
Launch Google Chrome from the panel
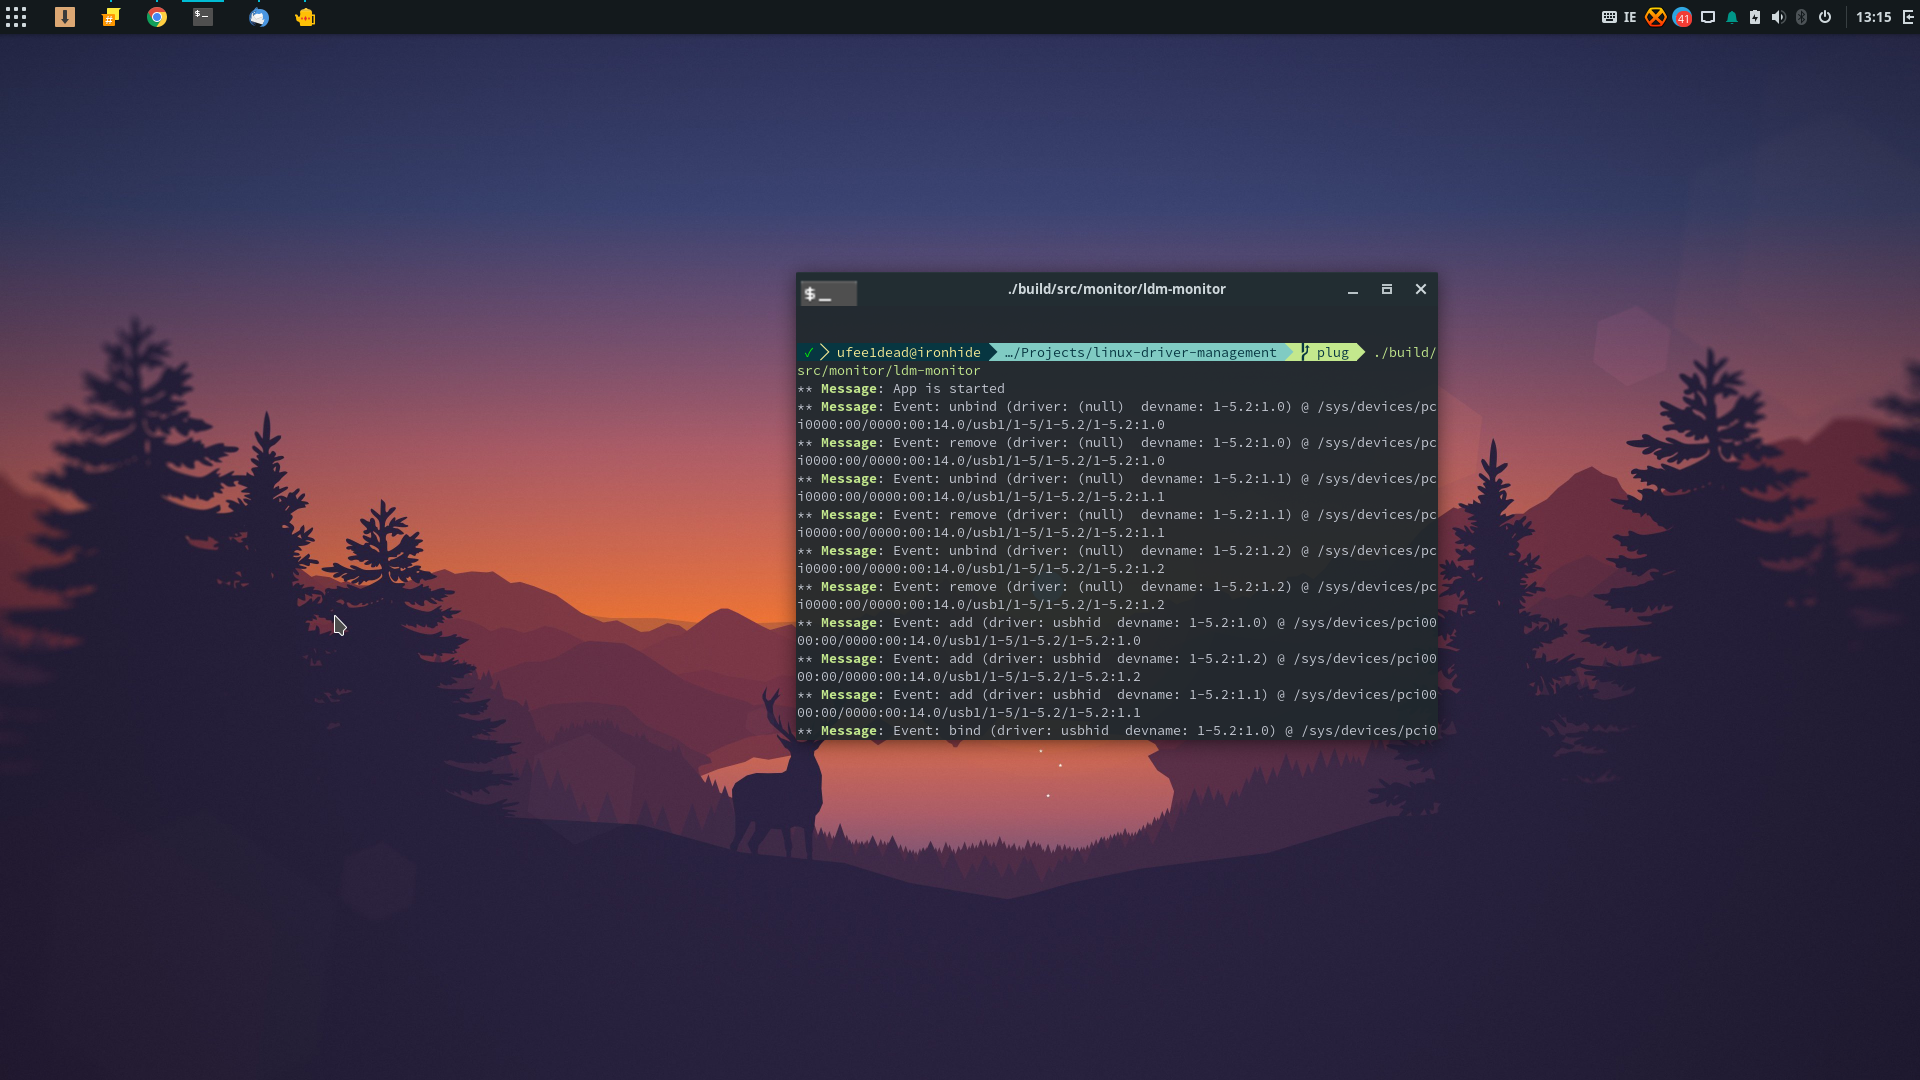(x=157, y=17)
